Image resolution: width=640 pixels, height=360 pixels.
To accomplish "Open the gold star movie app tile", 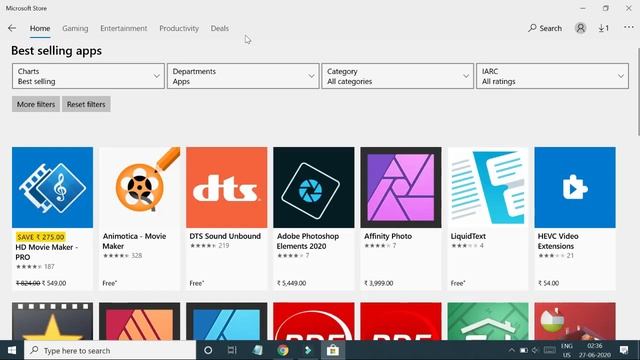I will coord(52,321).
